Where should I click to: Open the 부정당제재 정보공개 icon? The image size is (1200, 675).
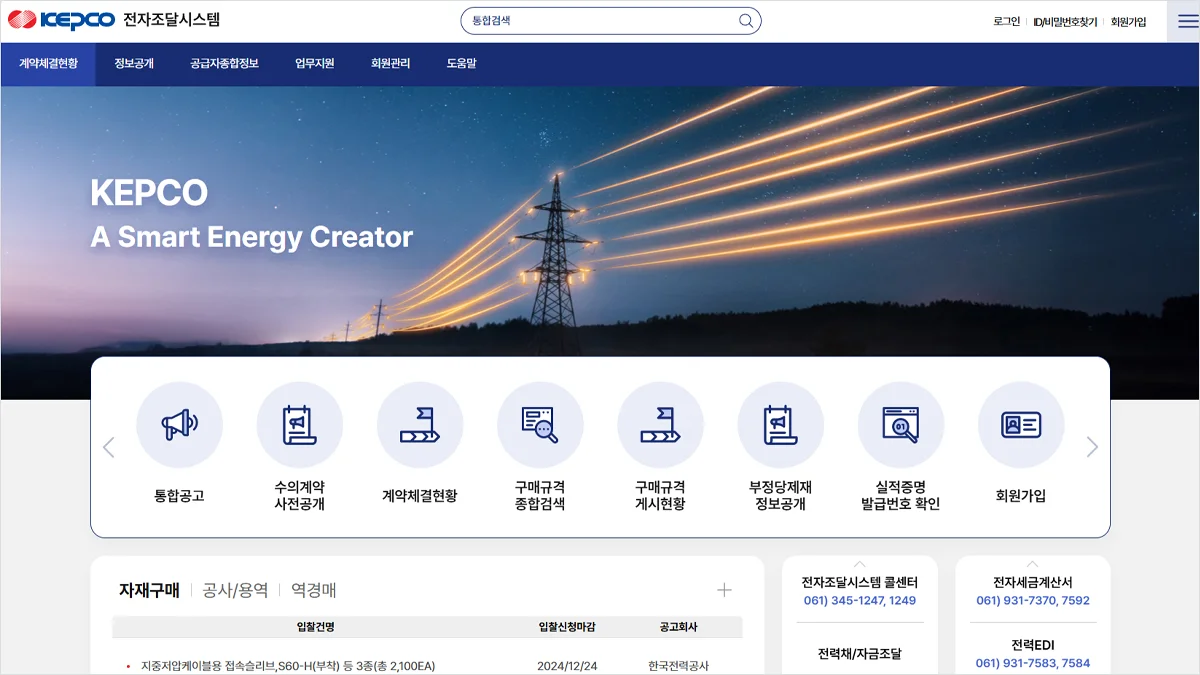tap(780, 425)
